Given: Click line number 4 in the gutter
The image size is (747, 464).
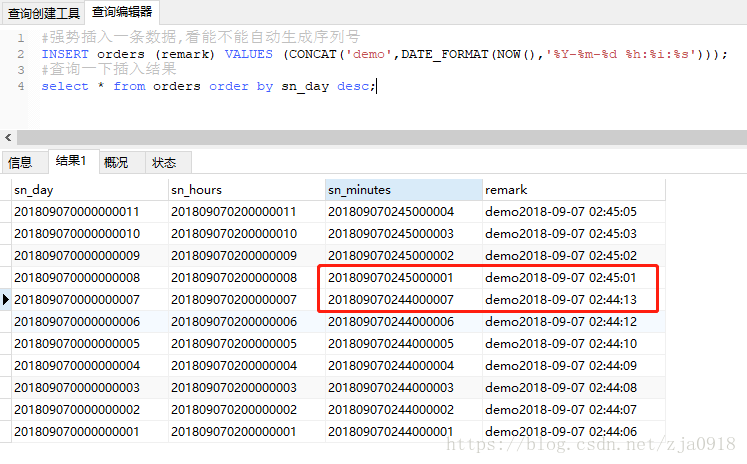Looking at the screenshot, I should click(x=20, y=86).
